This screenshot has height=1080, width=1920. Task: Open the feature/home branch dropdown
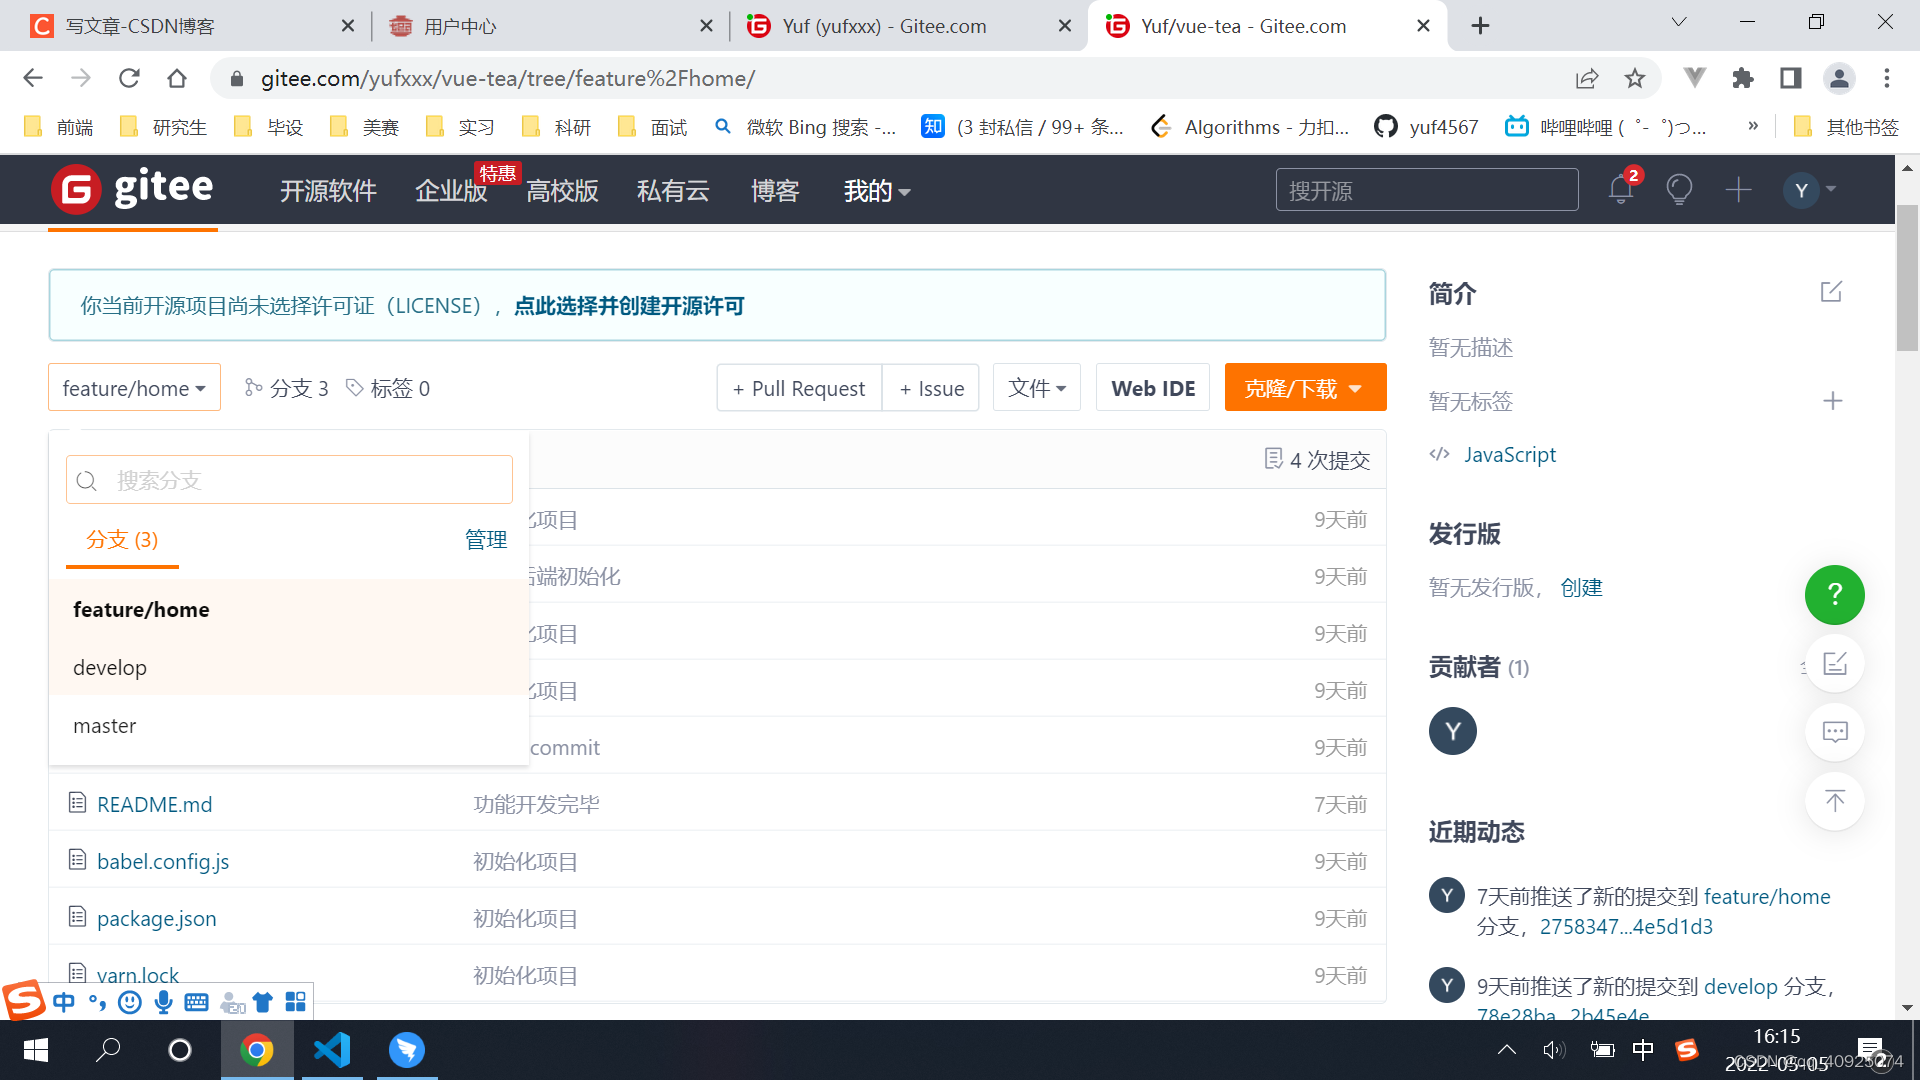click(x=134, y=388)
